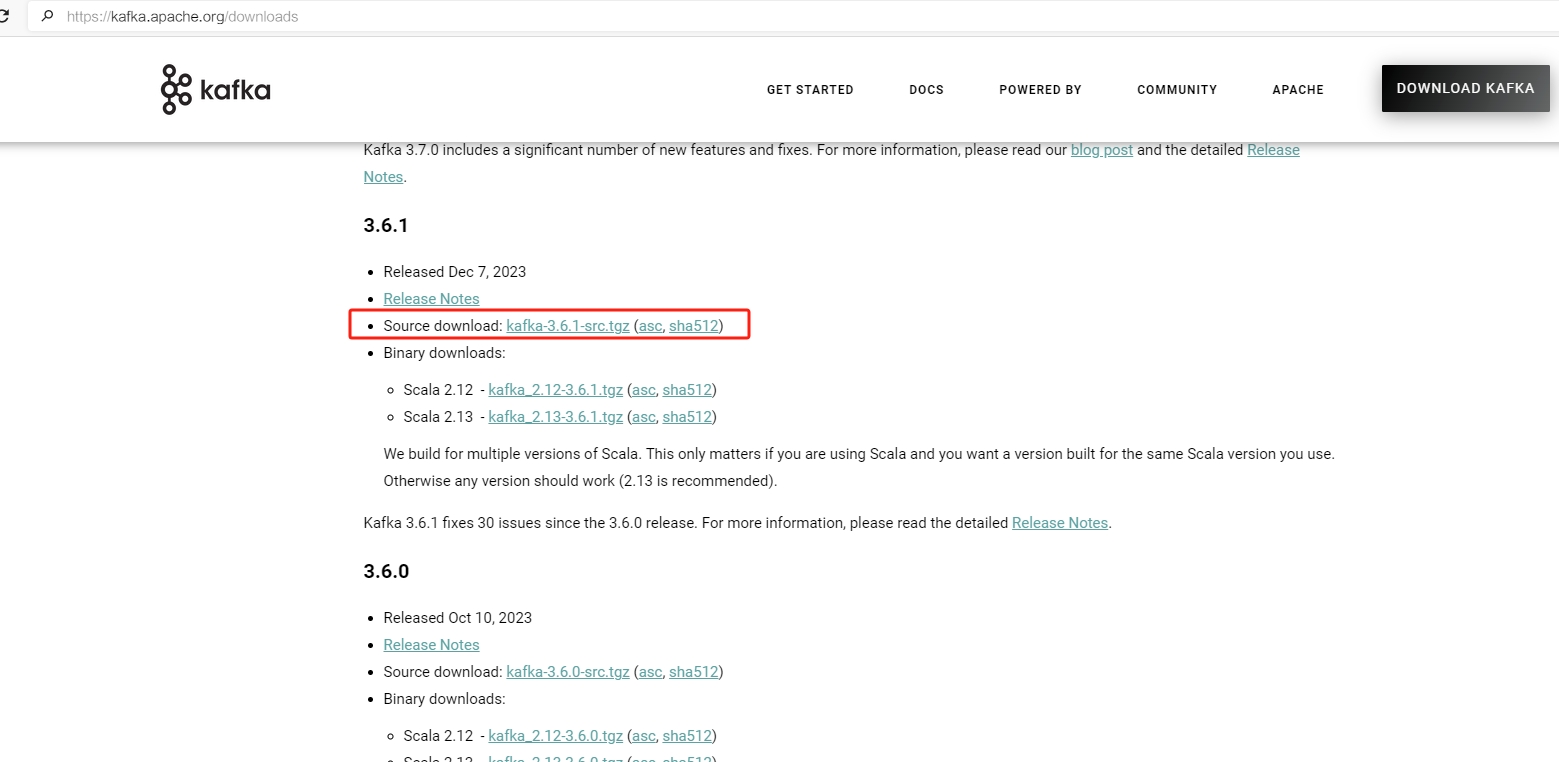Open asc link for kafka_2.12-3.6.0.tgz
The image size is (1559, 762).
click(x=644, y=736)
